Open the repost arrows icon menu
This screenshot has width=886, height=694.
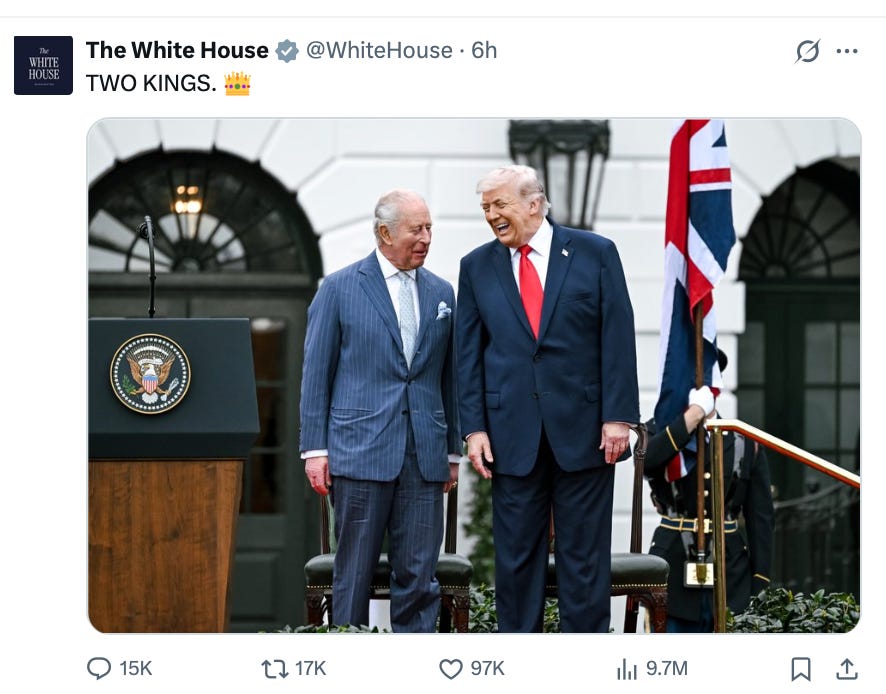[275, 669]
